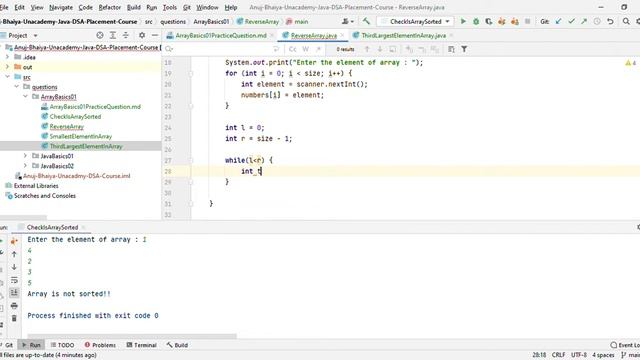Go to previous search occurrence arrow

(367, 49)
